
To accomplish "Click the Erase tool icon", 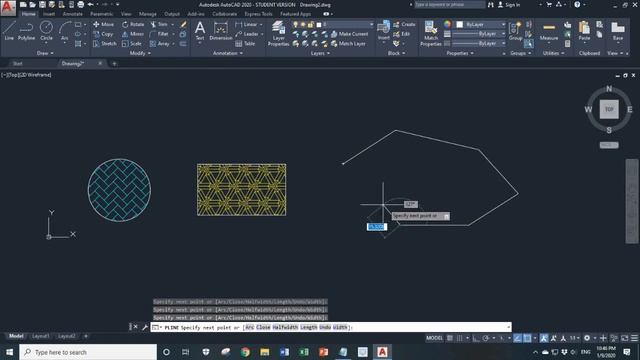I will [x=183, y=24].
